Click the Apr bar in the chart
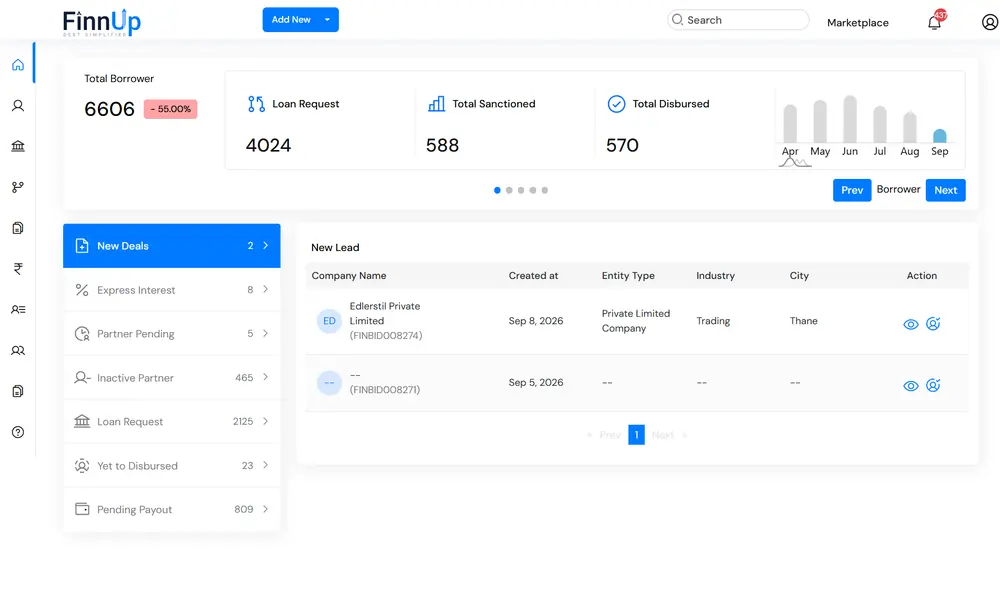Image resolution: width=1000 pixels, height=610 pixels. [790, 123]
